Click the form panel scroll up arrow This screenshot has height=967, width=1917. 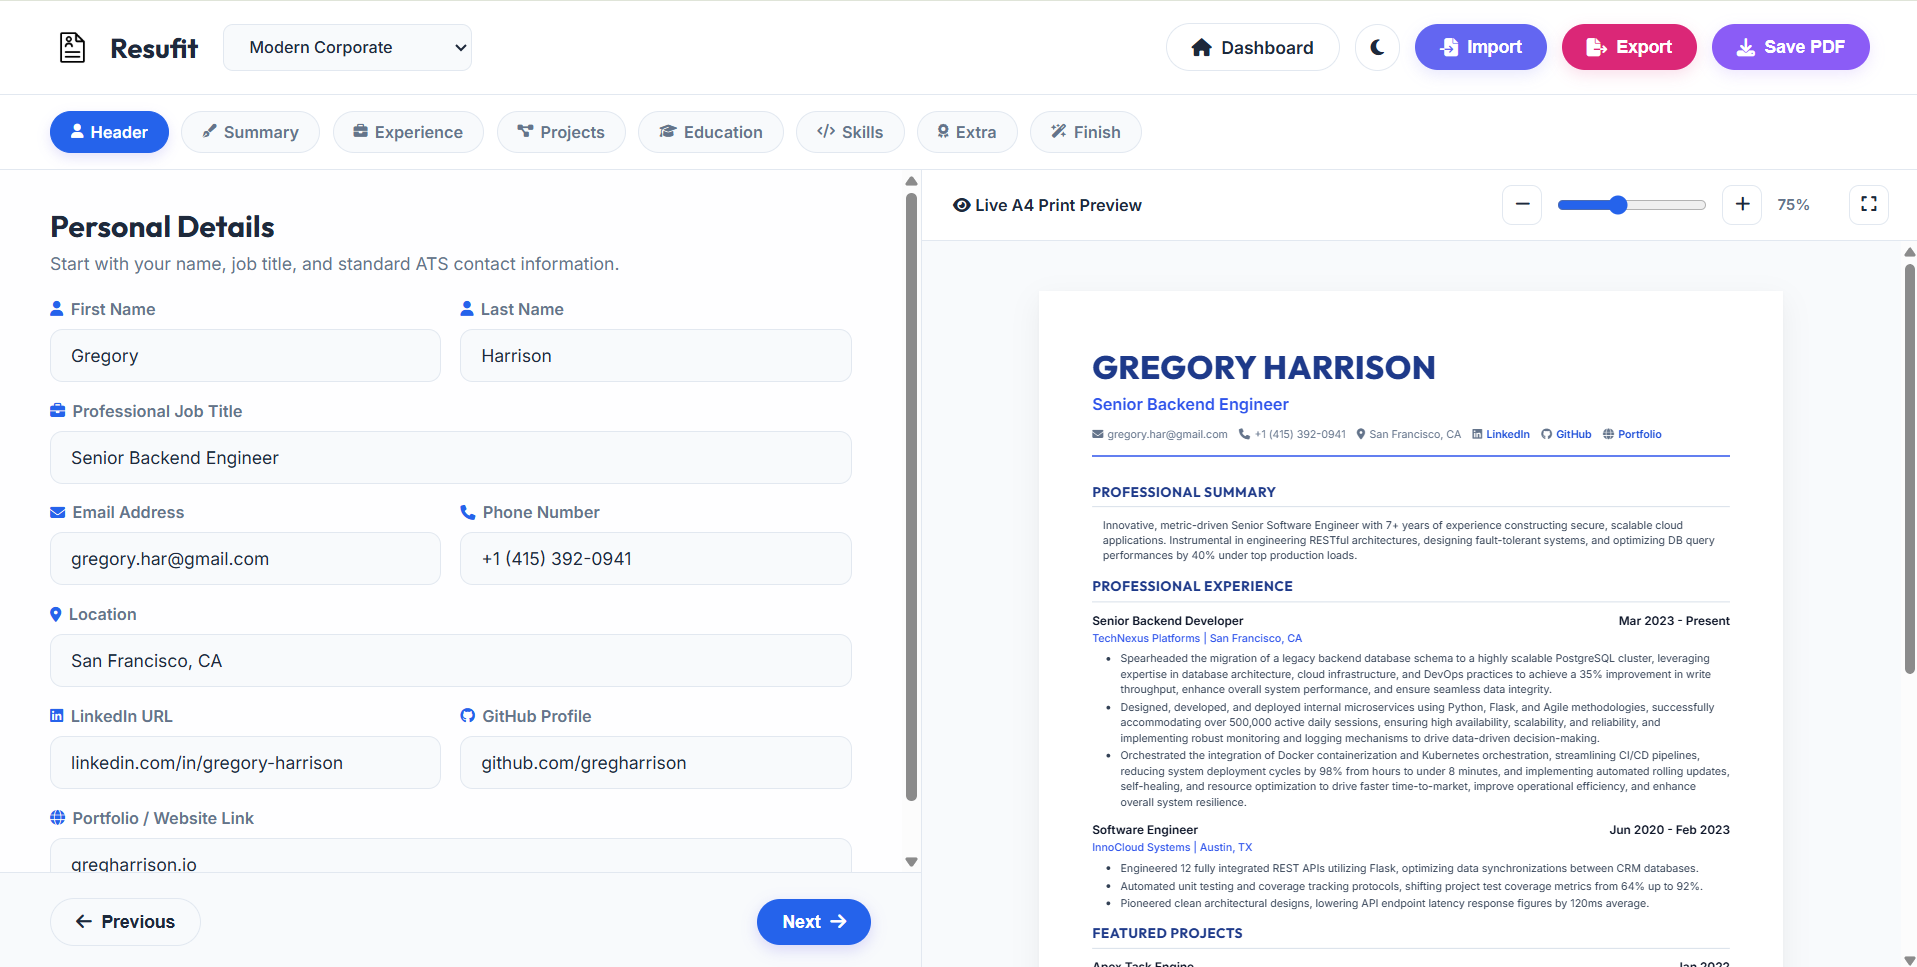[x=911, y=181]
